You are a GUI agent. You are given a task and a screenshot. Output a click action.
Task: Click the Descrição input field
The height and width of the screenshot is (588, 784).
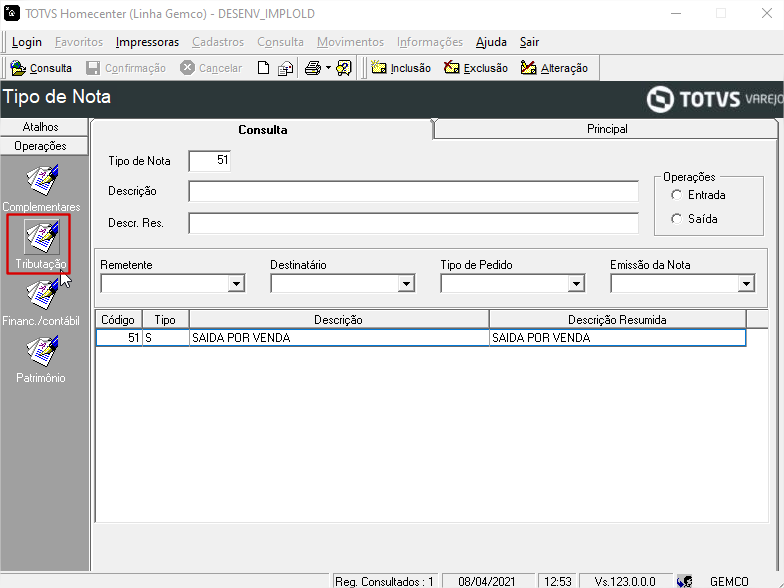[x=414, y=192]
